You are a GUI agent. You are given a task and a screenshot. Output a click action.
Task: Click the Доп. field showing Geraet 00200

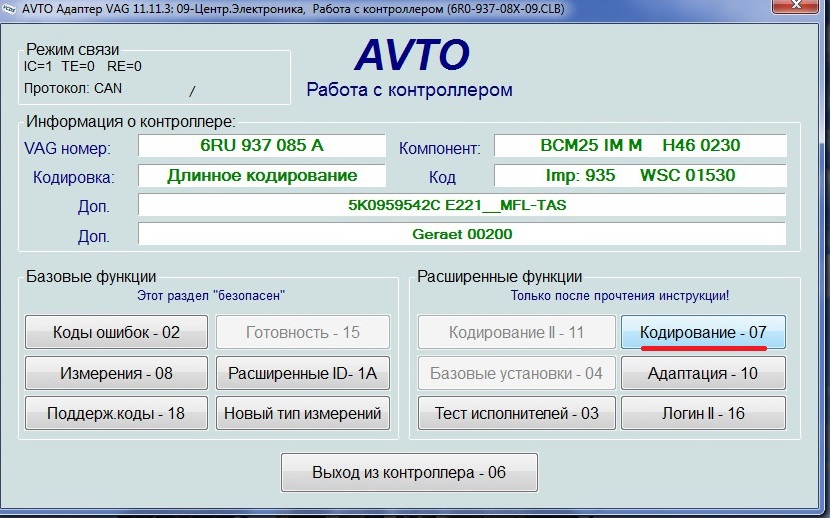[461, 235]
